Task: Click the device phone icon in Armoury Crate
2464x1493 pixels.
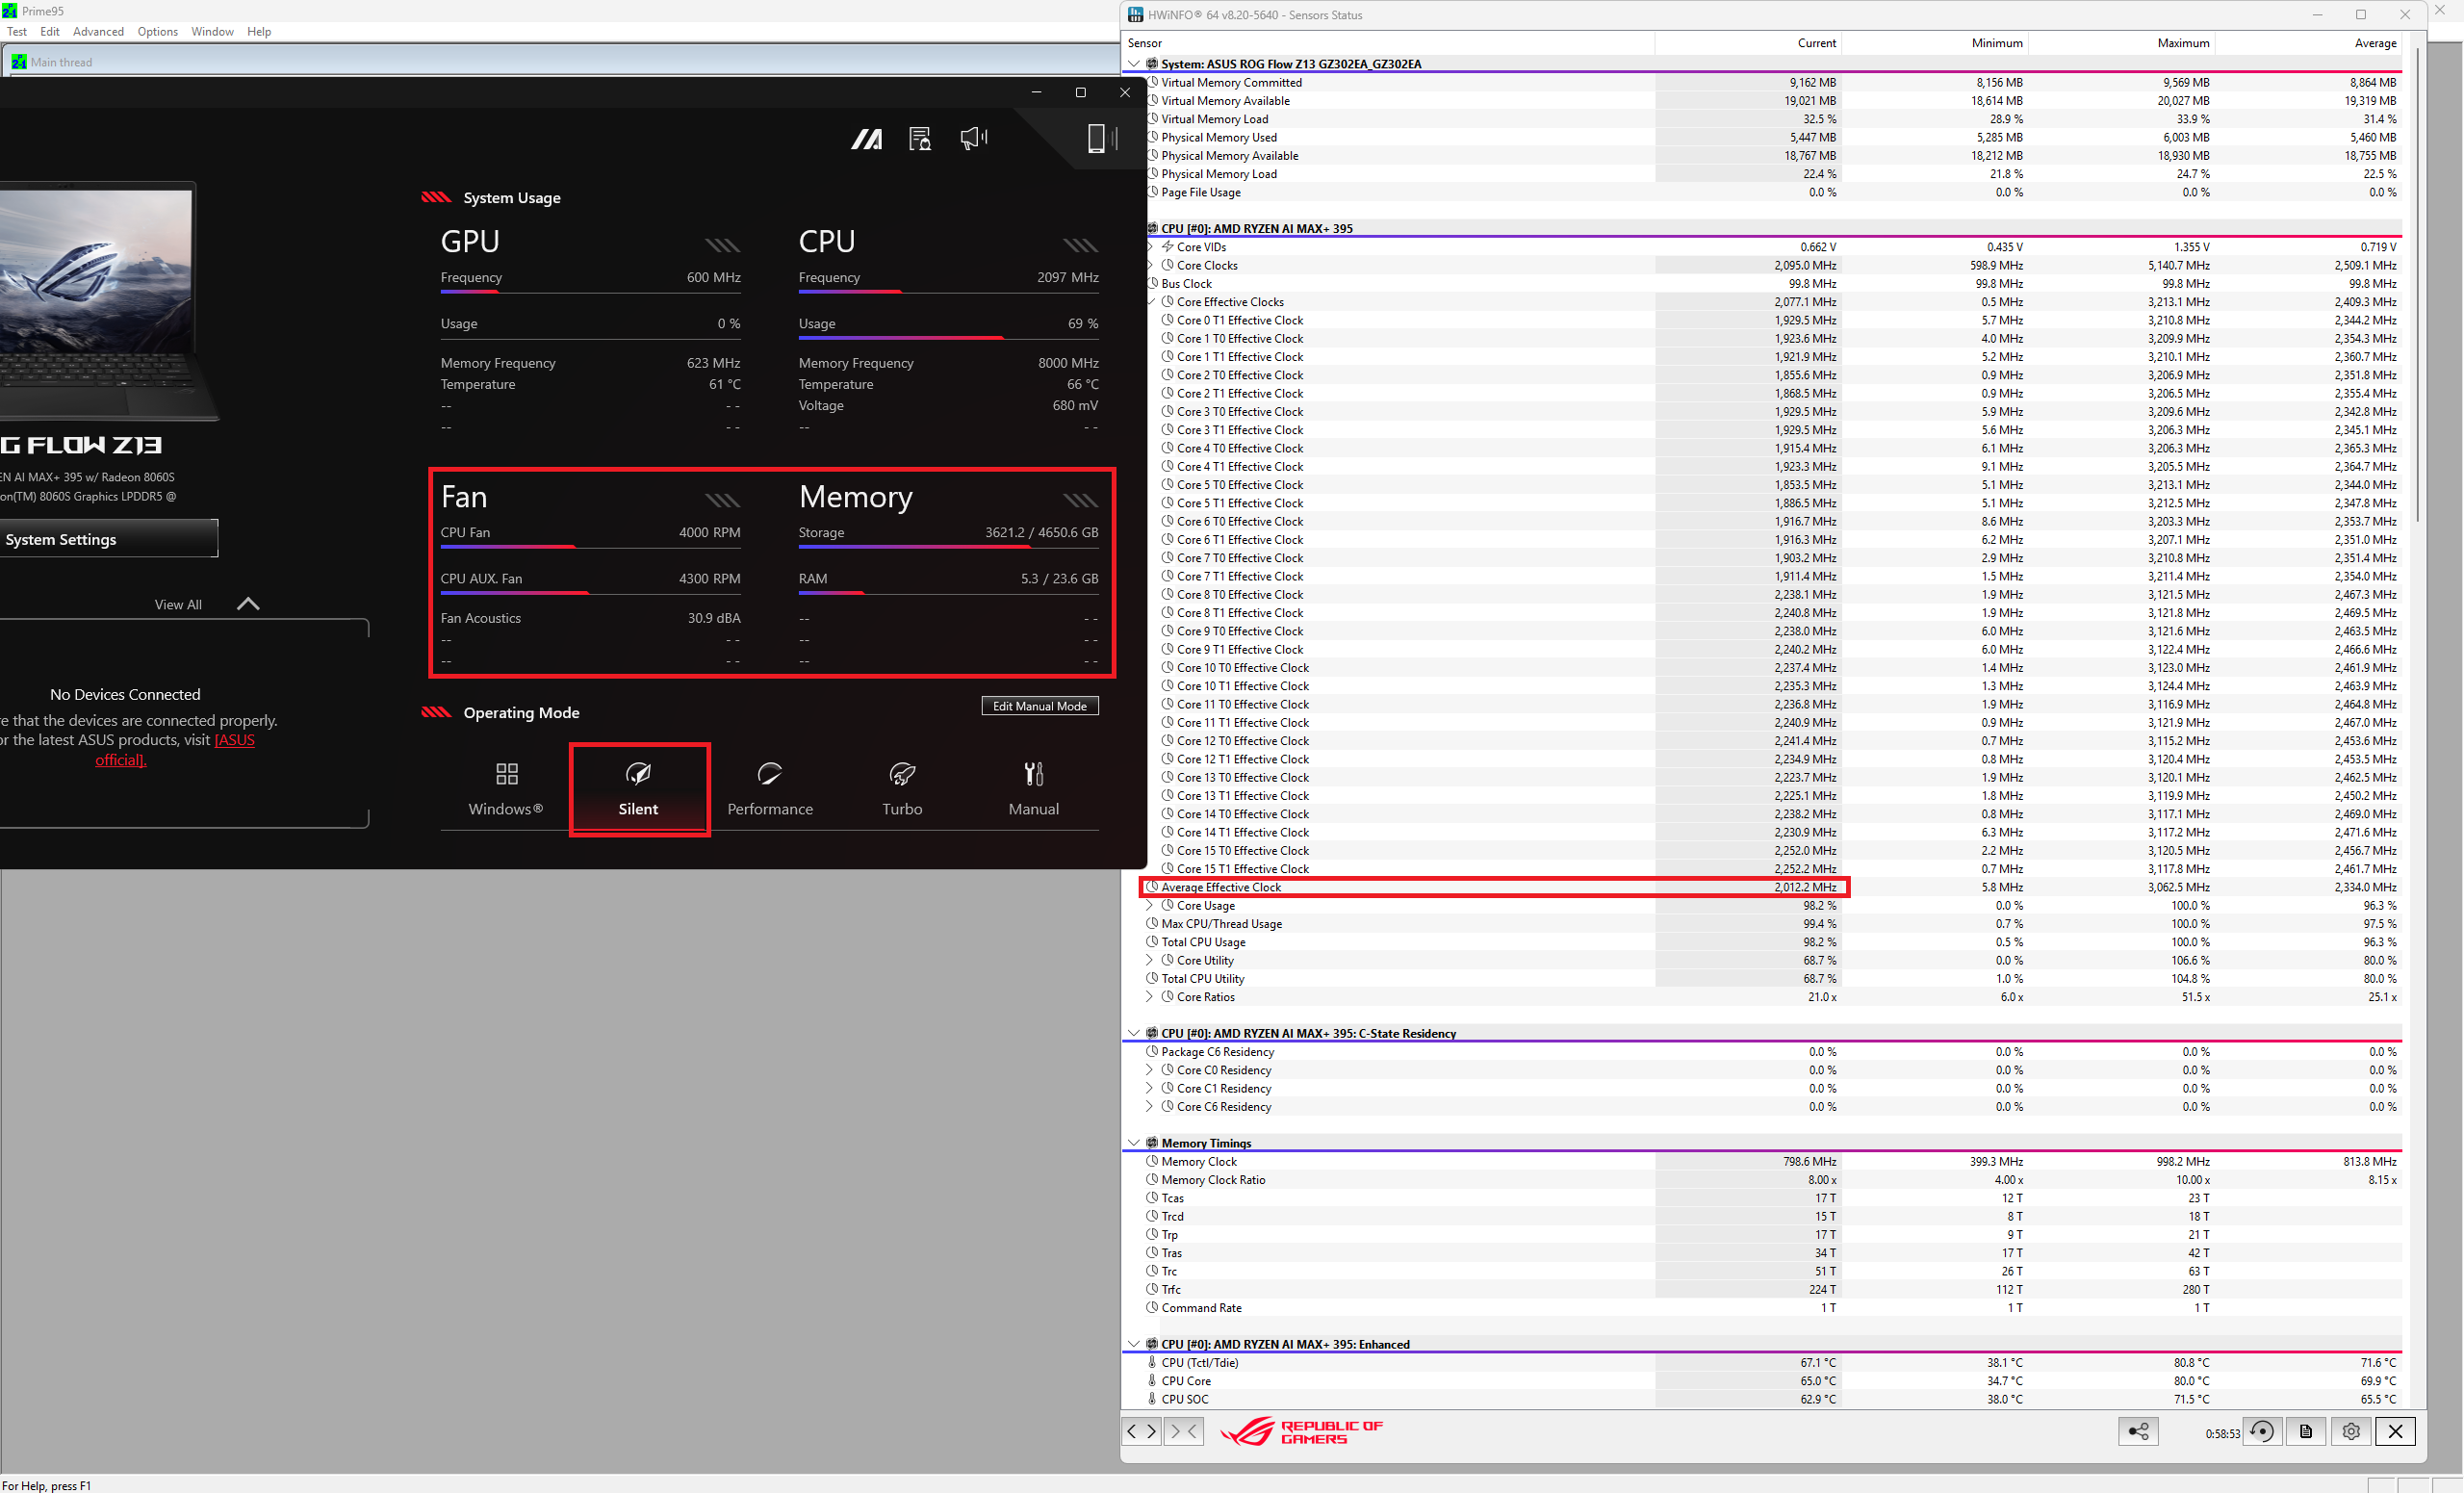Action: (1101, 138)
